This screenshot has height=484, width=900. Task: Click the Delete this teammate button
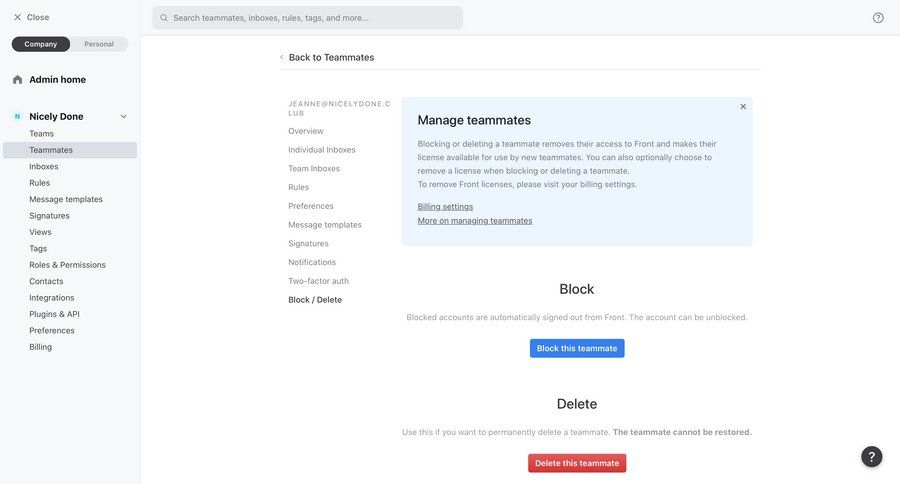(x=577, y=463)
